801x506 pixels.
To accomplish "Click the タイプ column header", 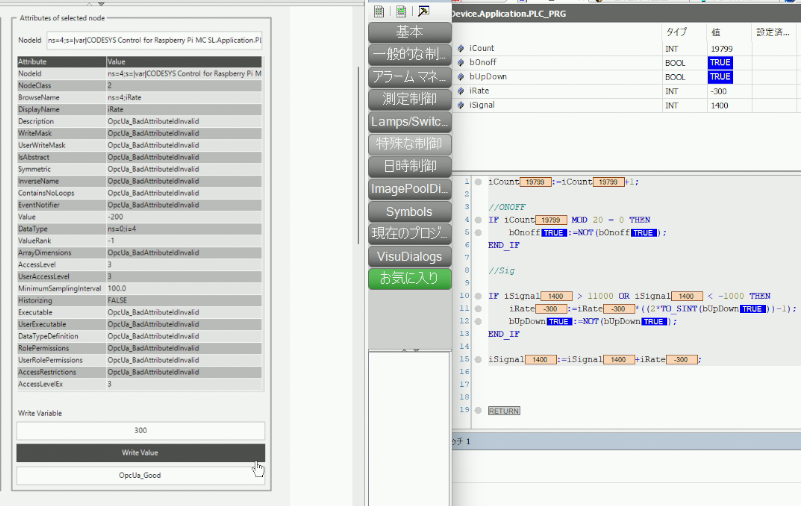I will pos(676,32).
